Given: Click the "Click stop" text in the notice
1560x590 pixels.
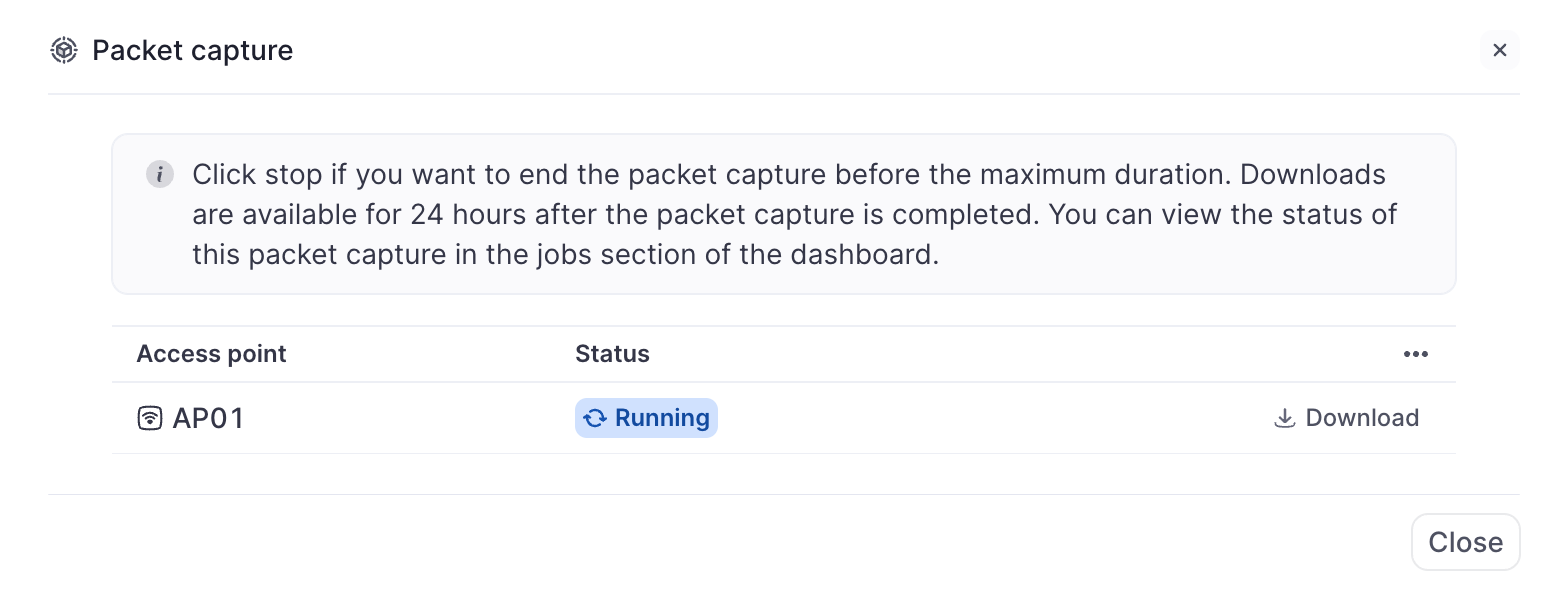Looking at the screenshot, I should [x=256, y=174].
